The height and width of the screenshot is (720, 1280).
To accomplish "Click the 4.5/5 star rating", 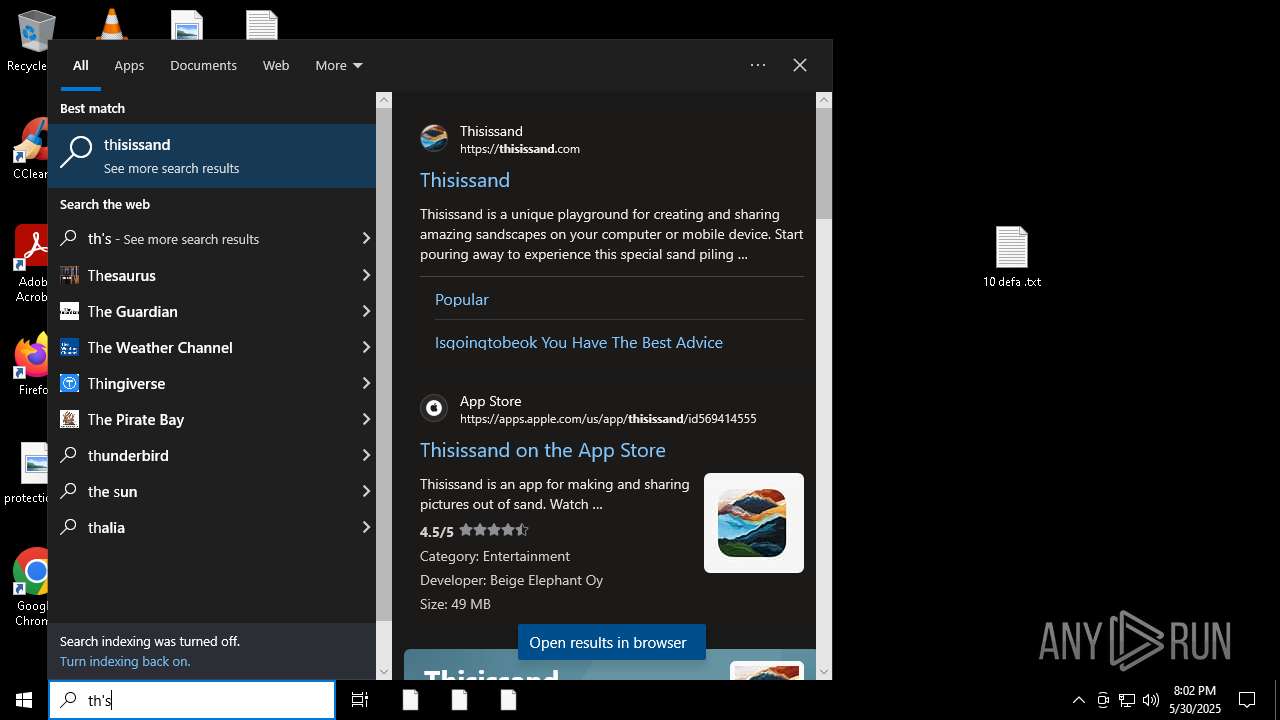I will tap(474, 531).
